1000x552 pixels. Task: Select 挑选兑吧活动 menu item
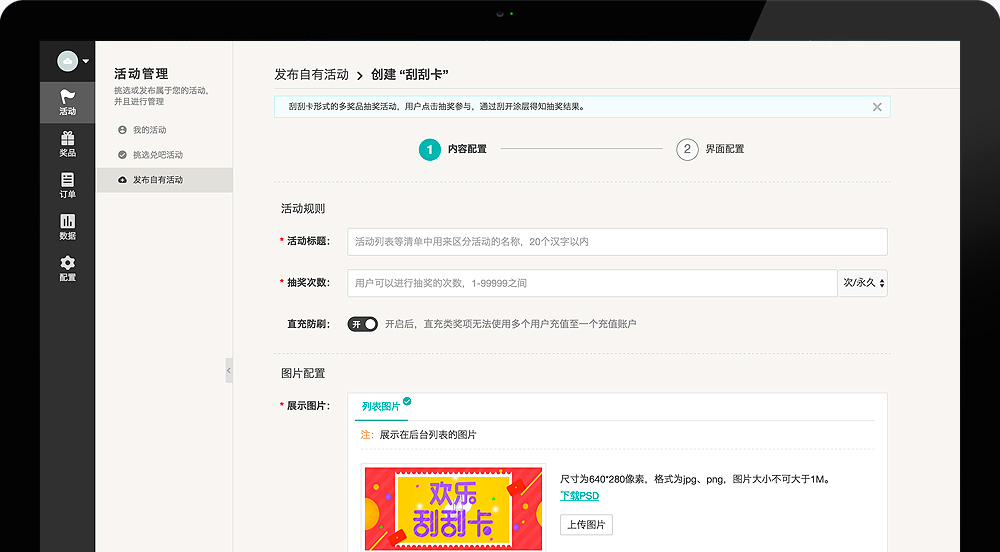tap(158, 155)
